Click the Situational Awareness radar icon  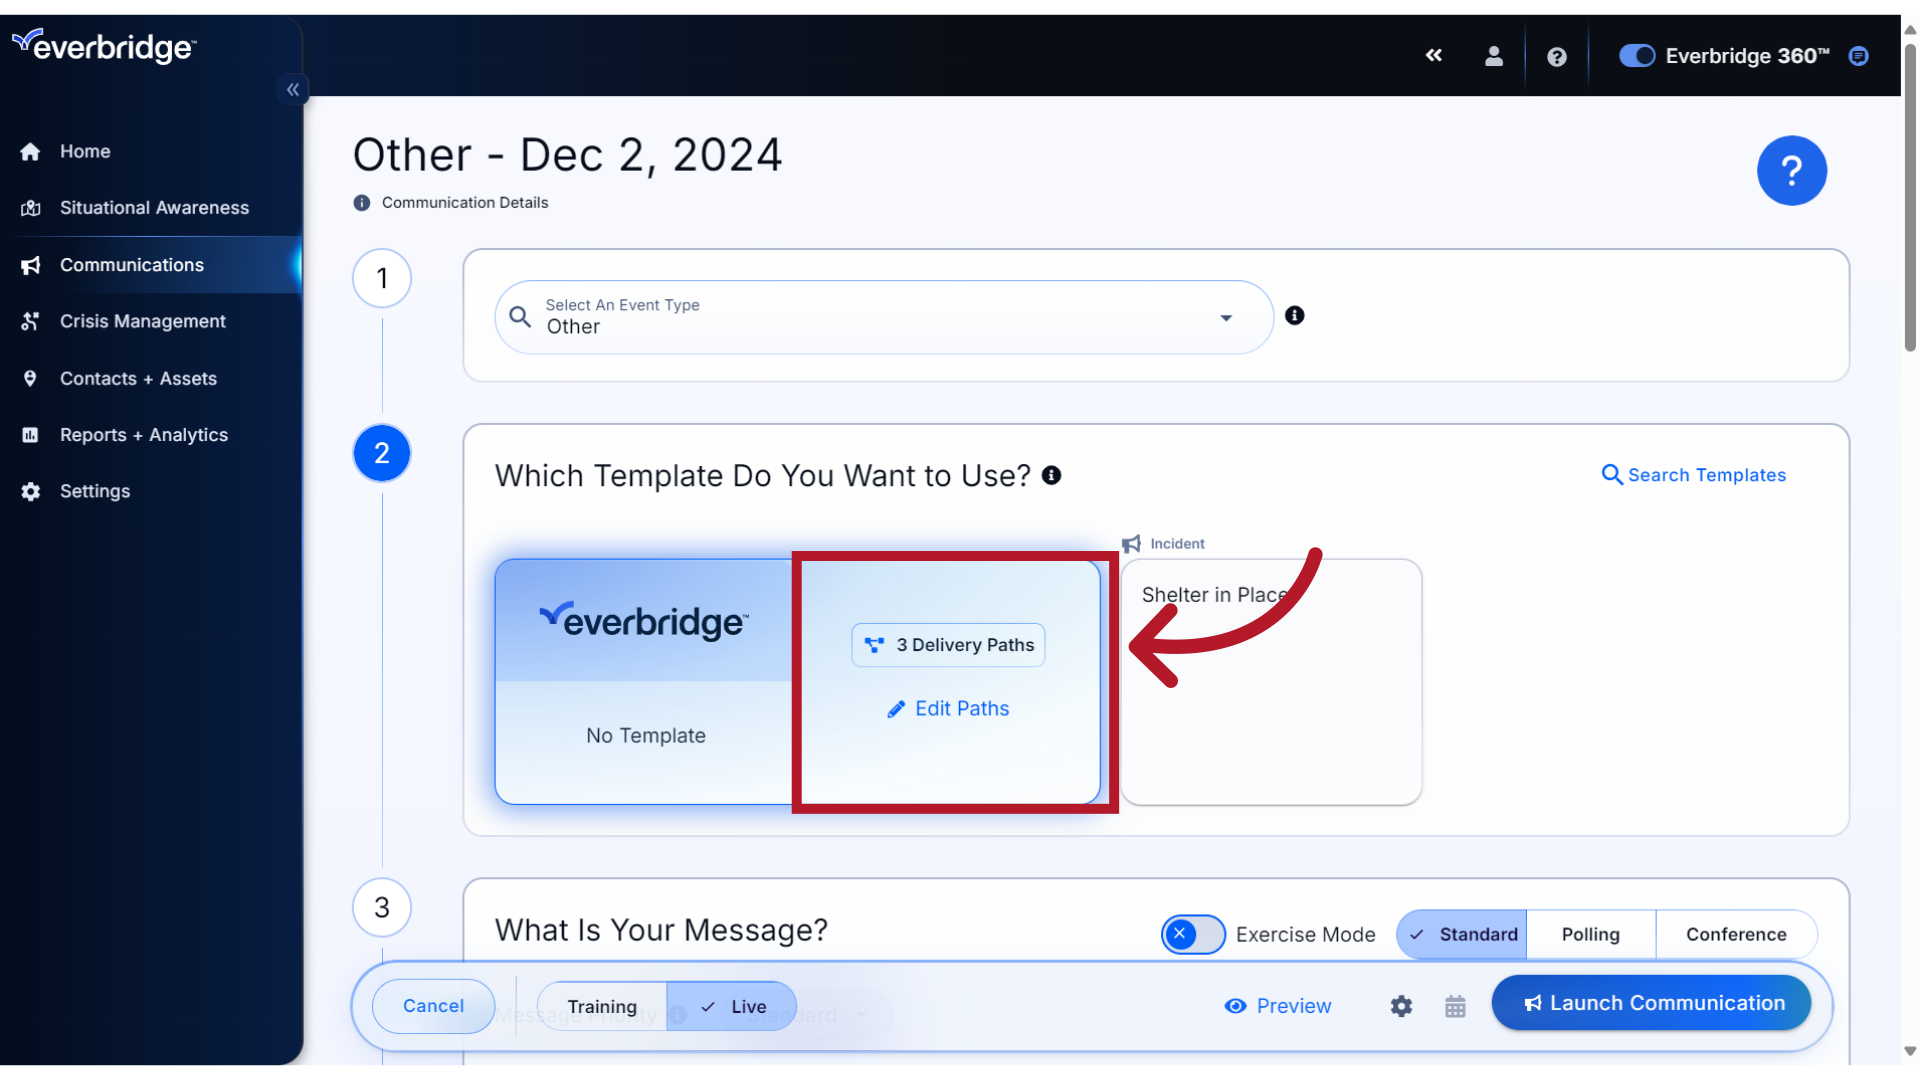(32, 207)
